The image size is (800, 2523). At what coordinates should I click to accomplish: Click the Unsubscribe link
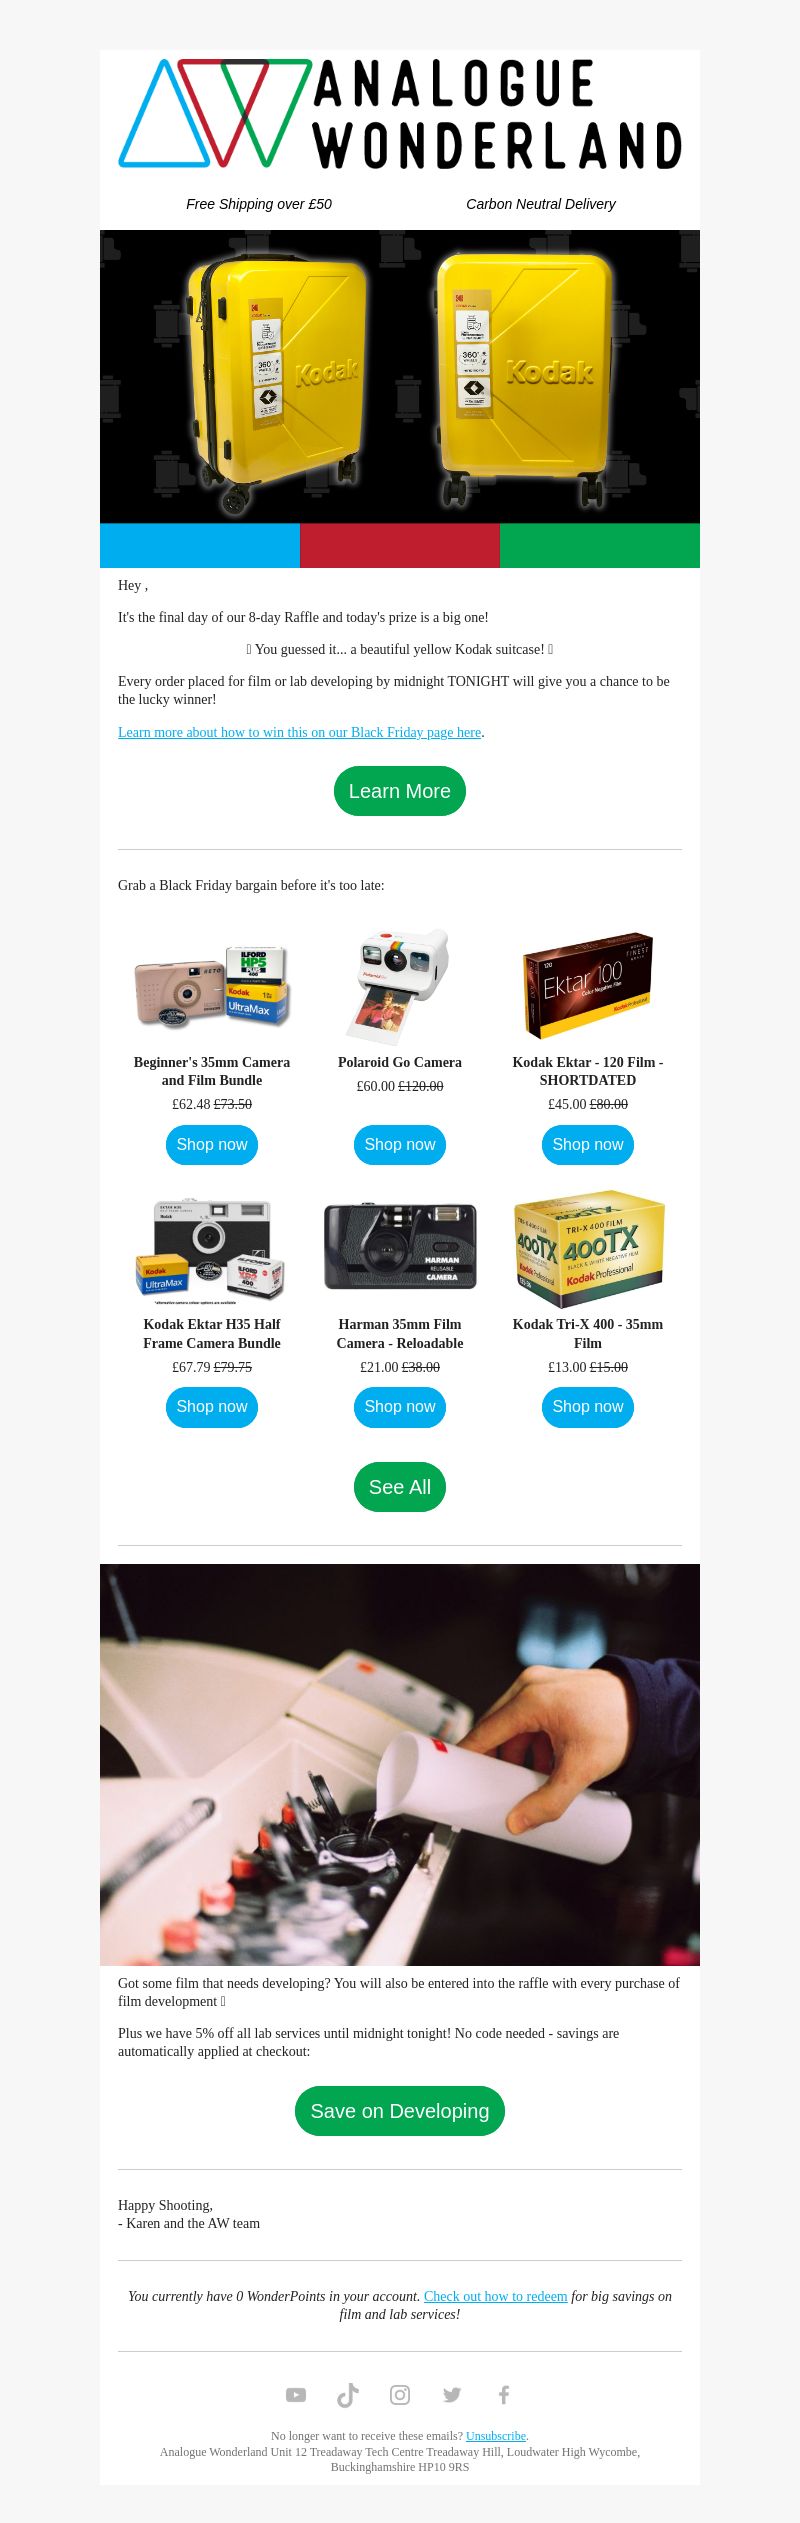pos(496,2436)
